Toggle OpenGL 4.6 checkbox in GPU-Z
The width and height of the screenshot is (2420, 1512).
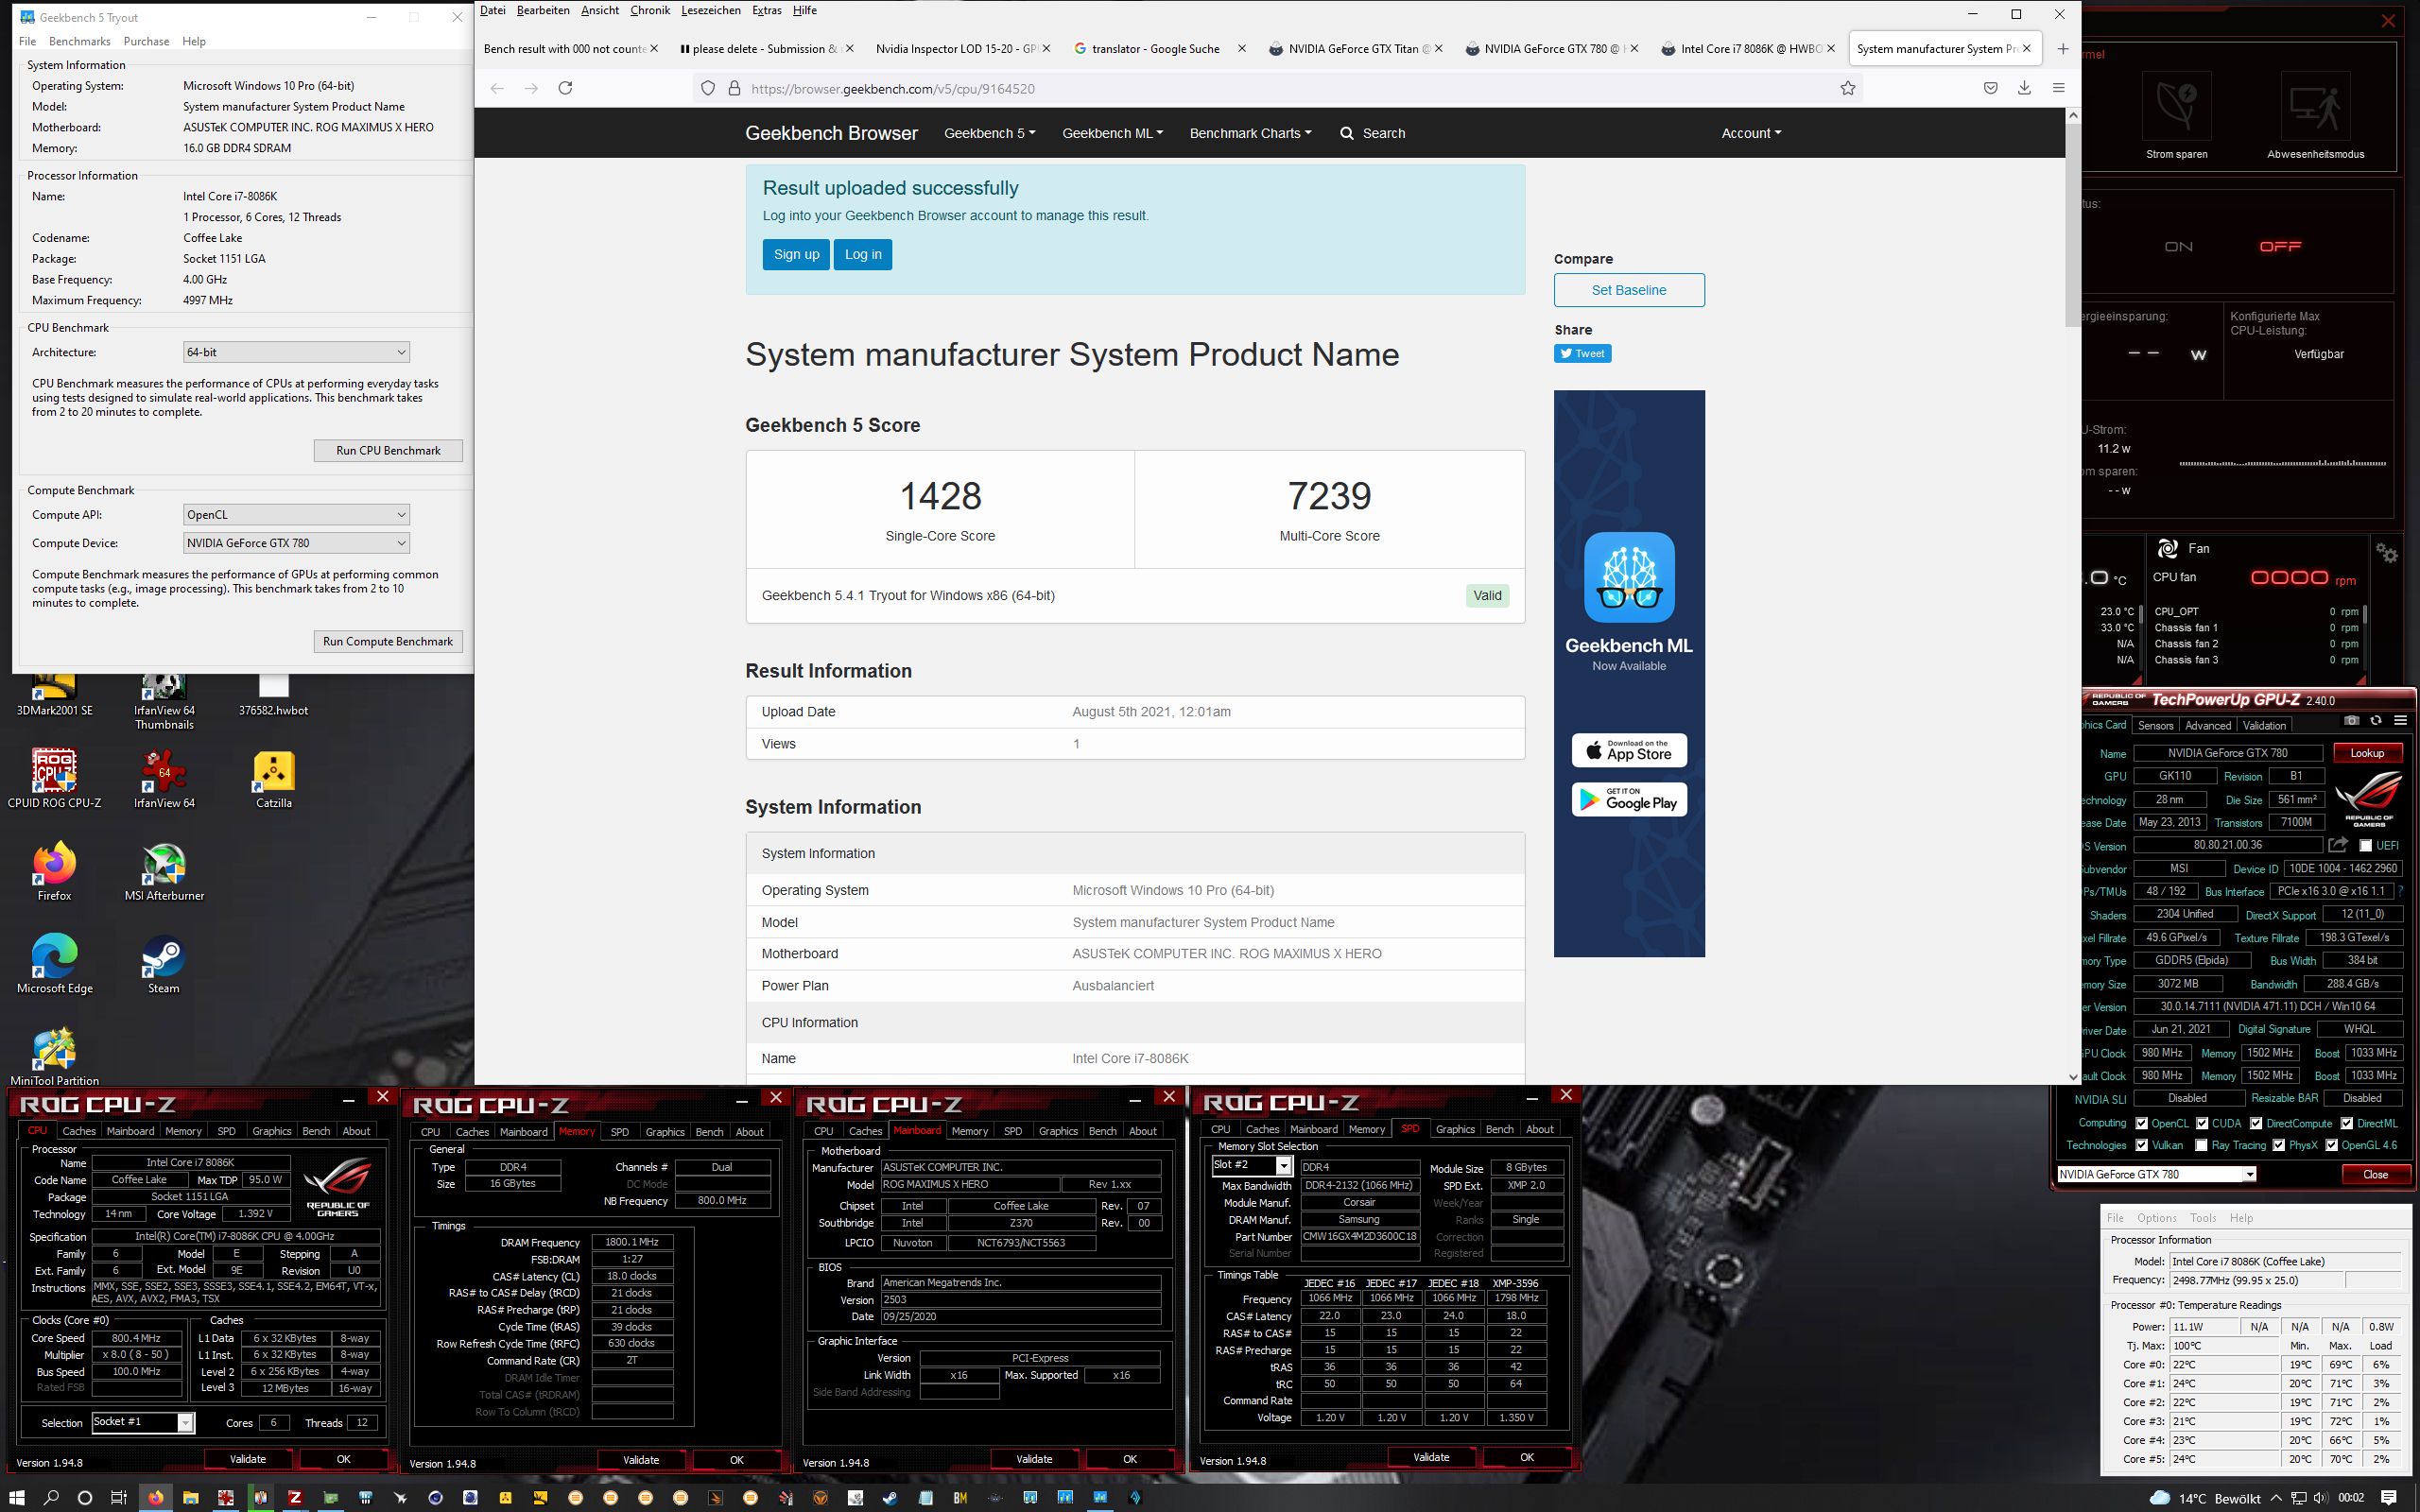[2331, 1145]
